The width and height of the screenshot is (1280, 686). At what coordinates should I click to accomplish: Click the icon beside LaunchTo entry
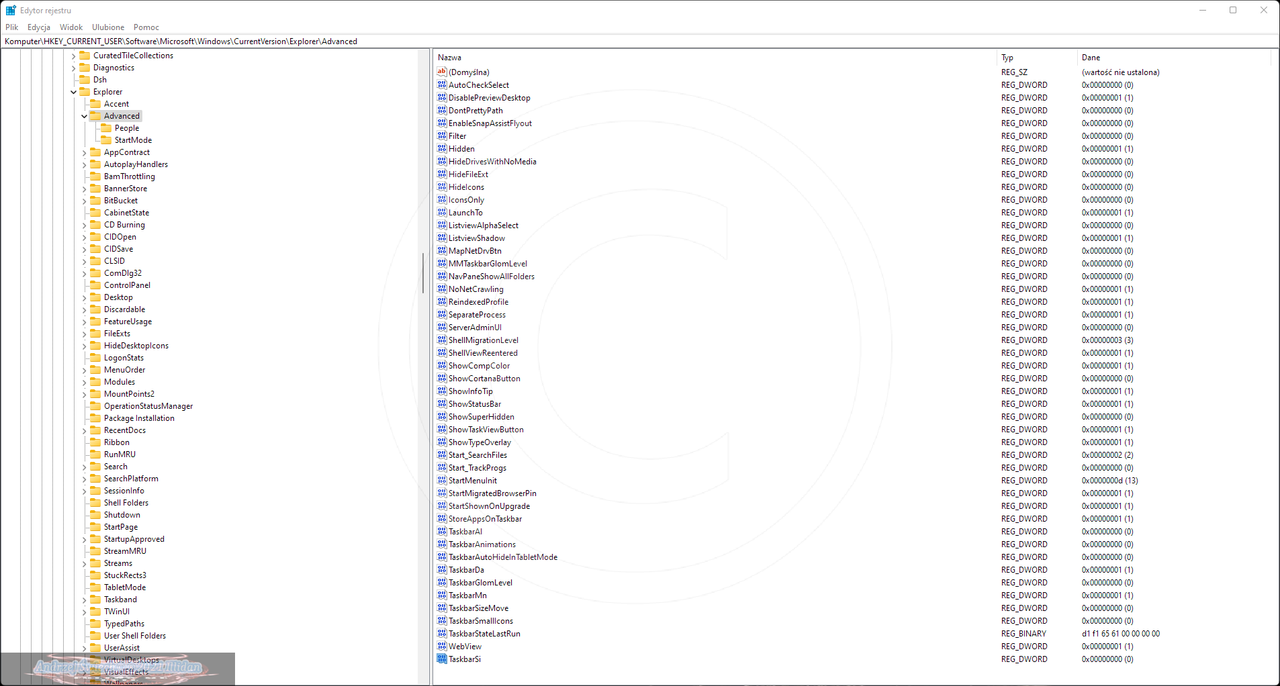[x=441, y=213]
